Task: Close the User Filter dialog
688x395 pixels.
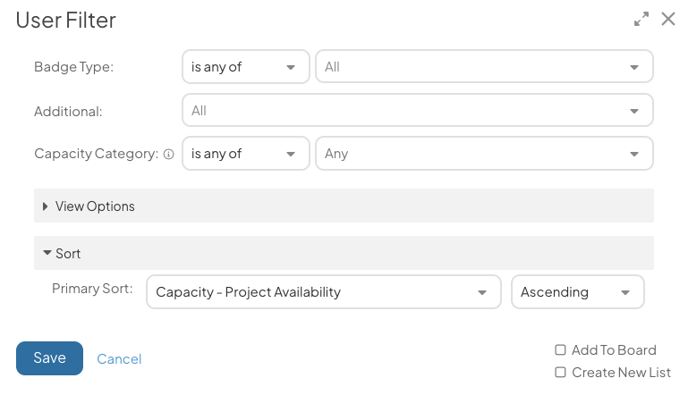Action: click(x=668, y=19)
